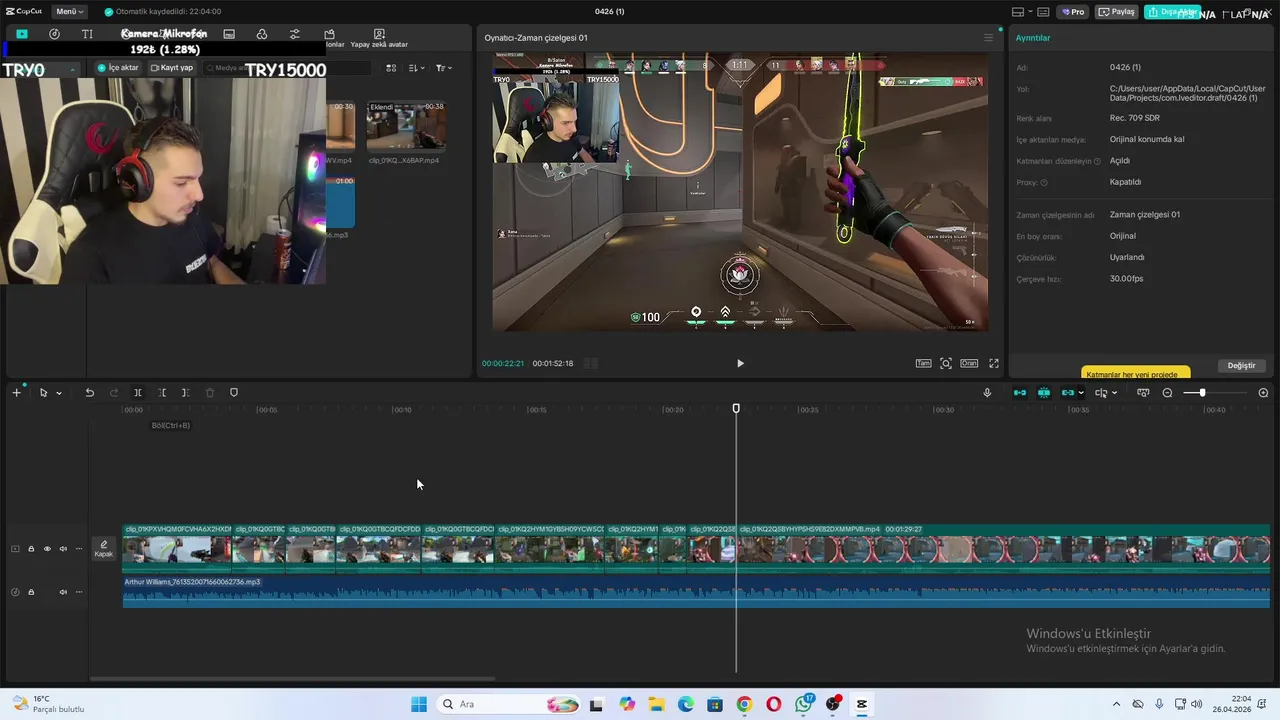Screen dimensions: 1280x720
Task: Expand the preview axis options chevron
Action: (x=1115, y=393)
